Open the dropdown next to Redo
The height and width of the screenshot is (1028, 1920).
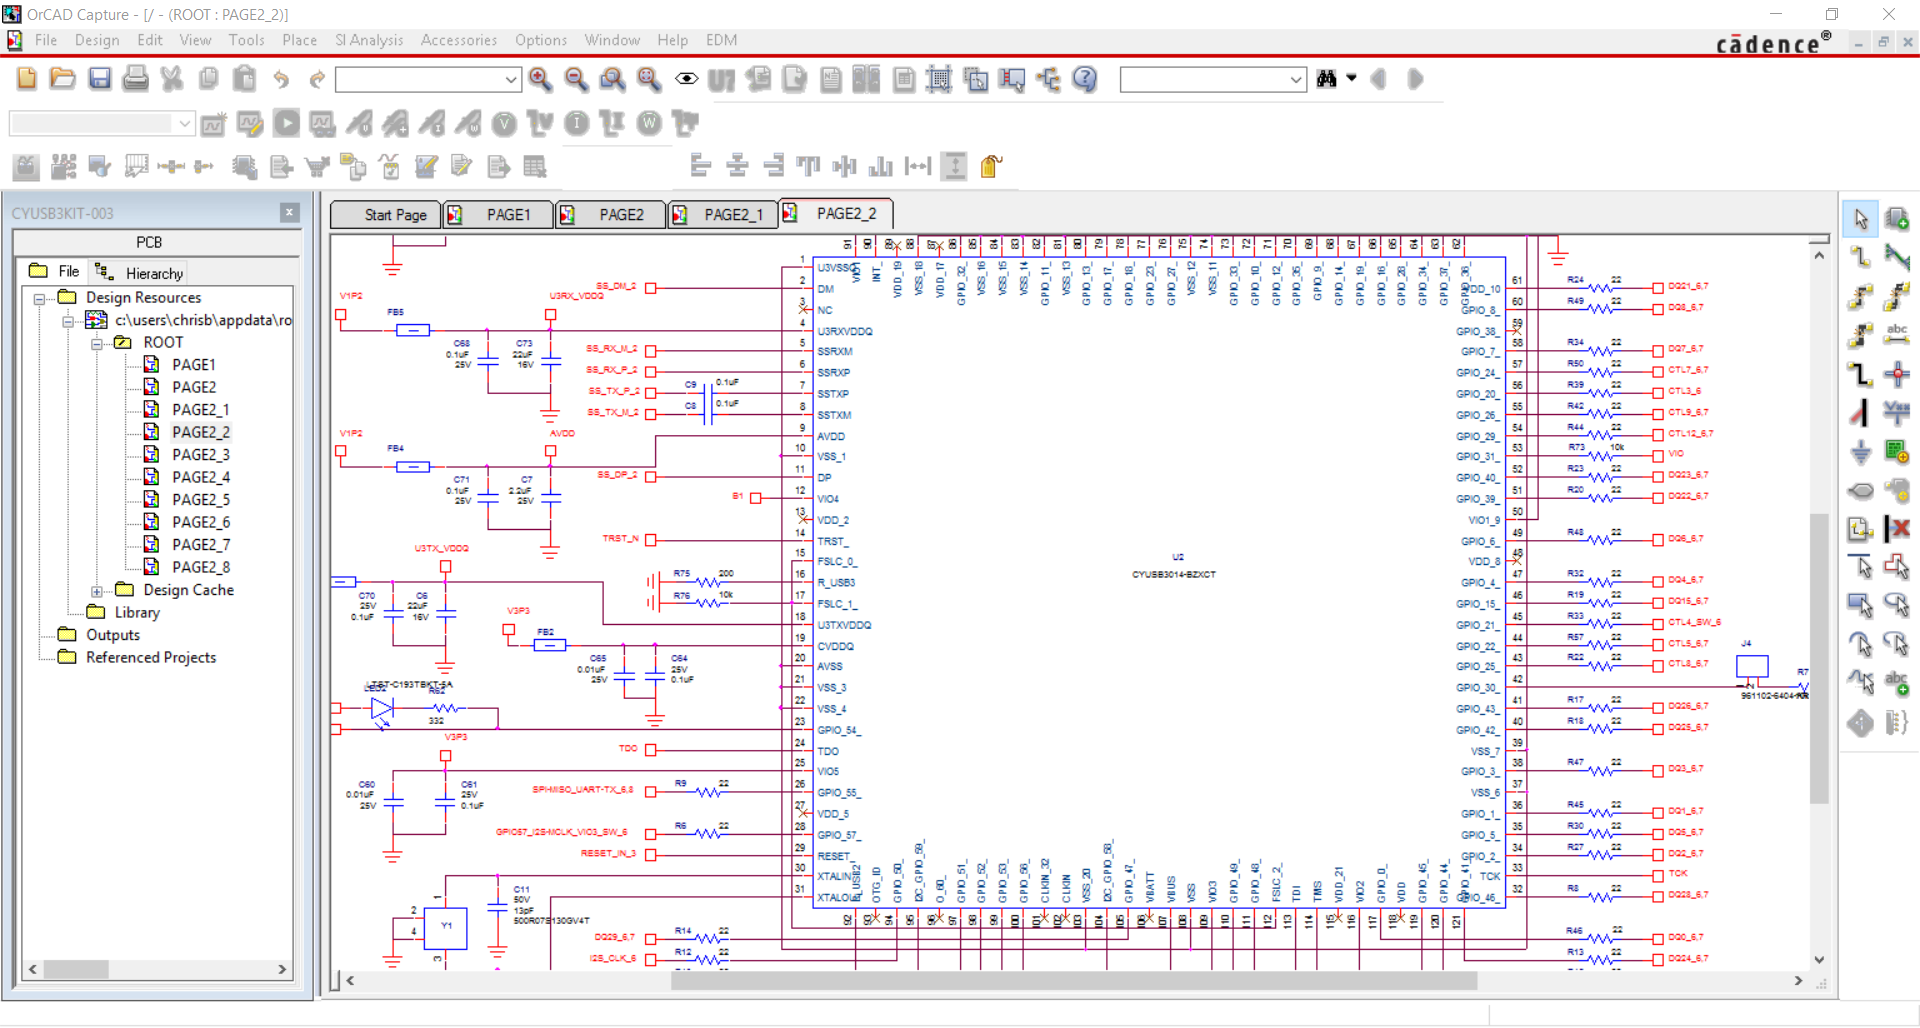[x=511, y=80]
